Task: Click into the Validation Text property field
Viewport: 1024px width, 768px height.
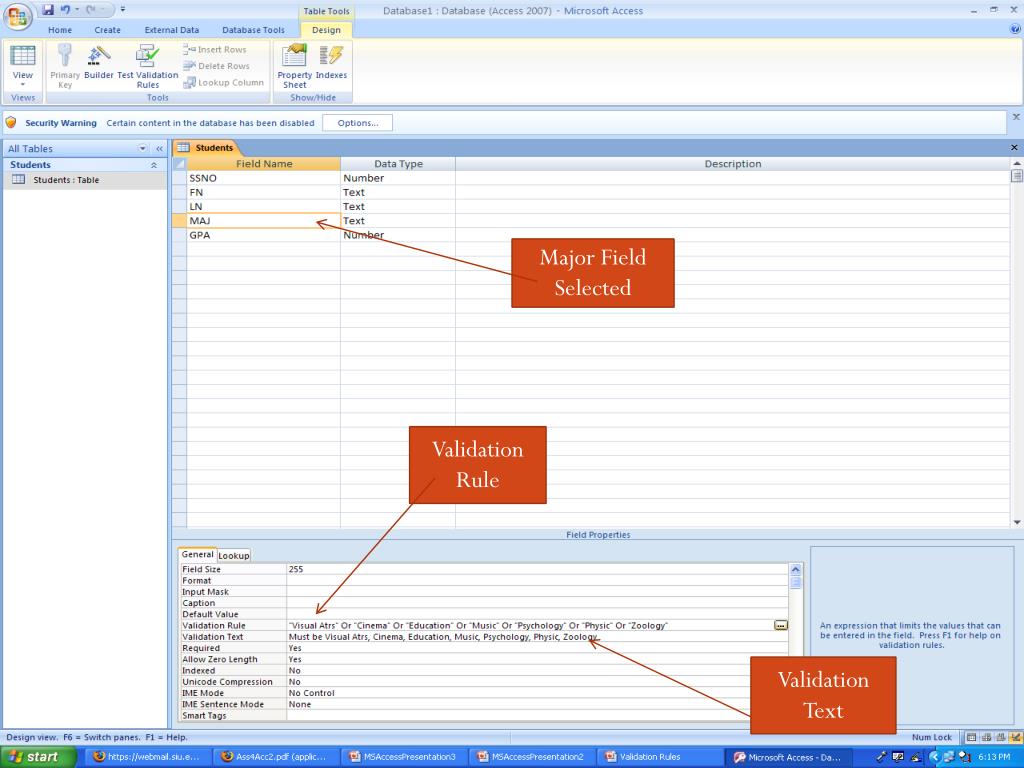Action: [x=537, y=637]
